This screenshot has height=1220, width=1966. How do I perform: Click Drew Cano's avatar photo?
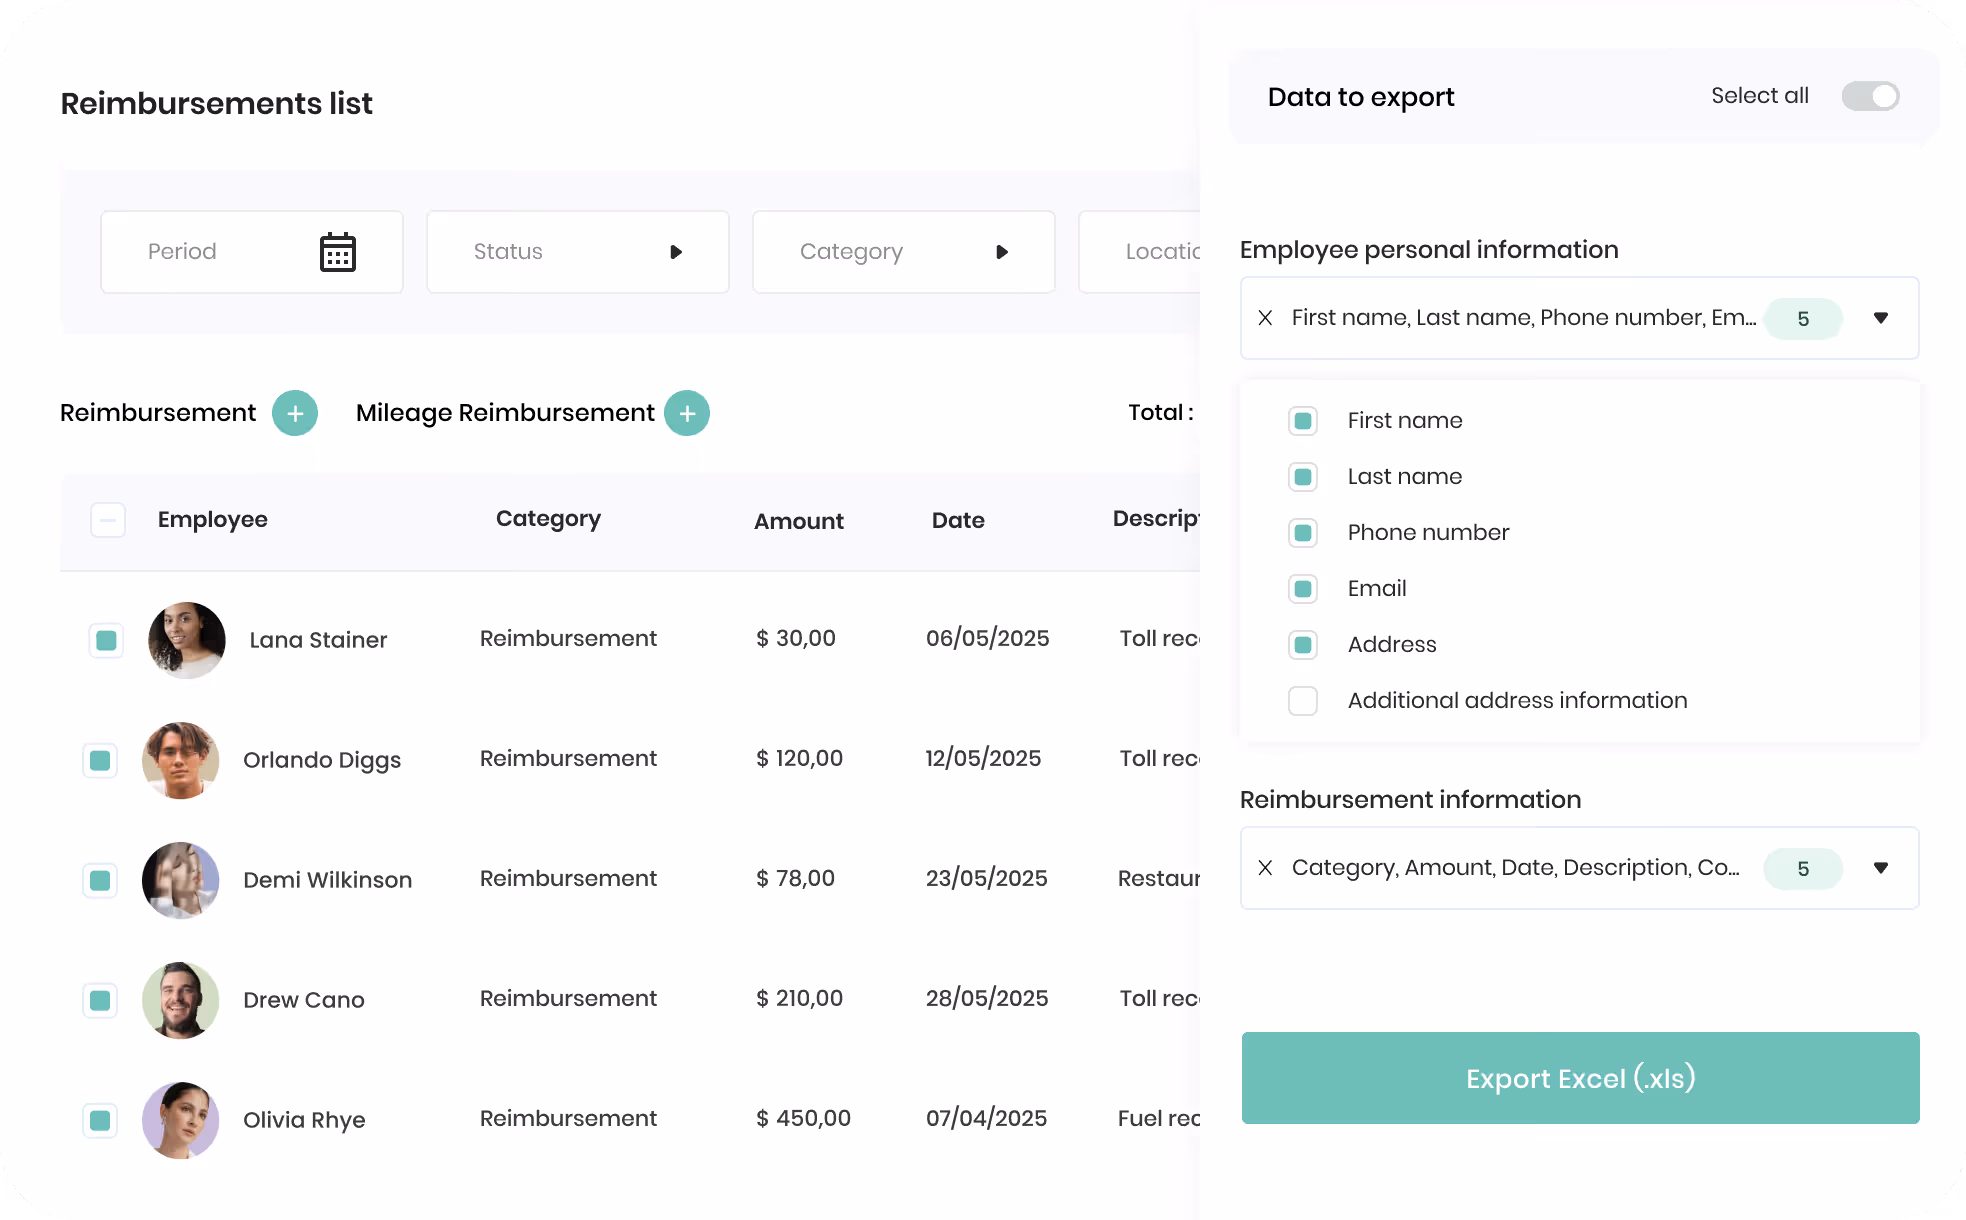tap(180, 1000)
